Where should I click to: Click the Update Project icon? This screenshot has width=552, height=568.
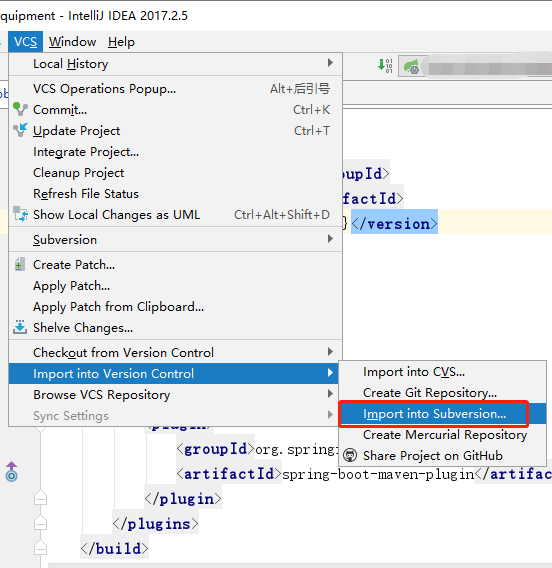coord(20,130)
